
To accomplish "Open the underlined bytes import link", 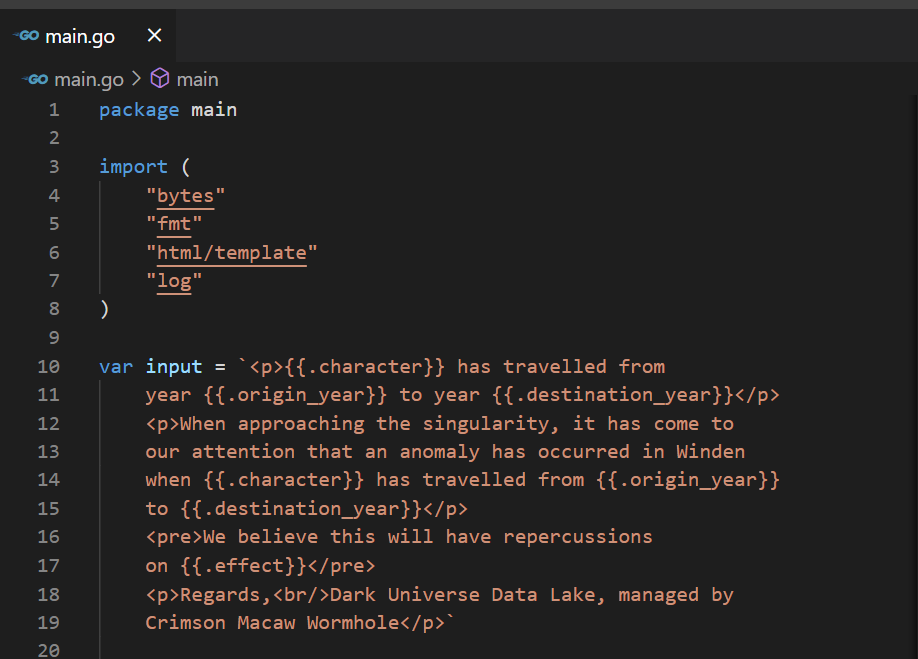I will tap(184, 195).
